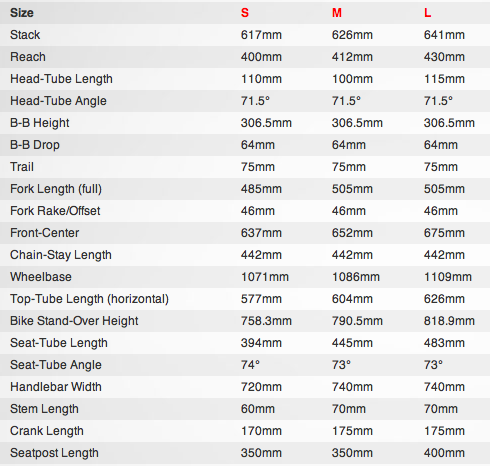Click the 60mm Stem Length value
Image resolution: width=490 pixels, height=466 pixels.
(x=258, y=409)
